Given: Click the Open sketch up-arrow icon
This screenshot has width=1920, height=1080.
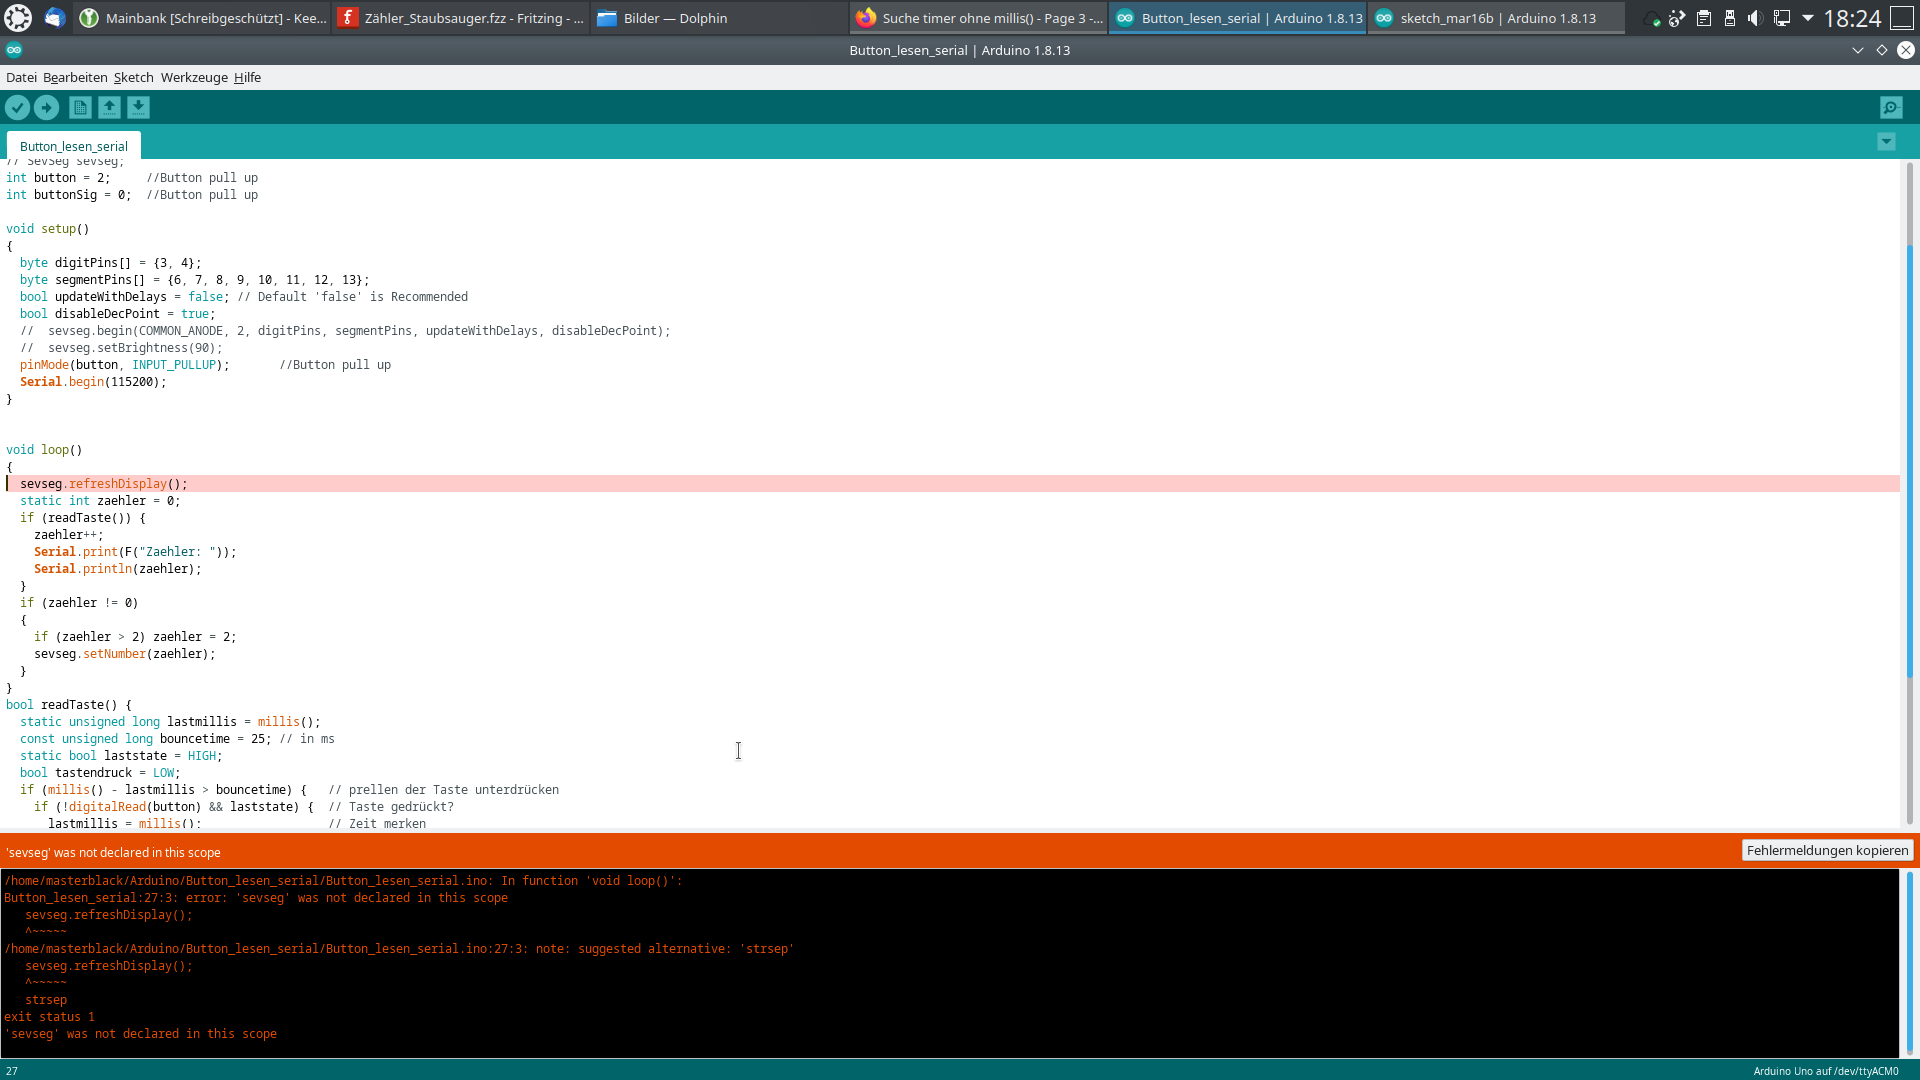Looking at the screenshot, I should point(109,108).
